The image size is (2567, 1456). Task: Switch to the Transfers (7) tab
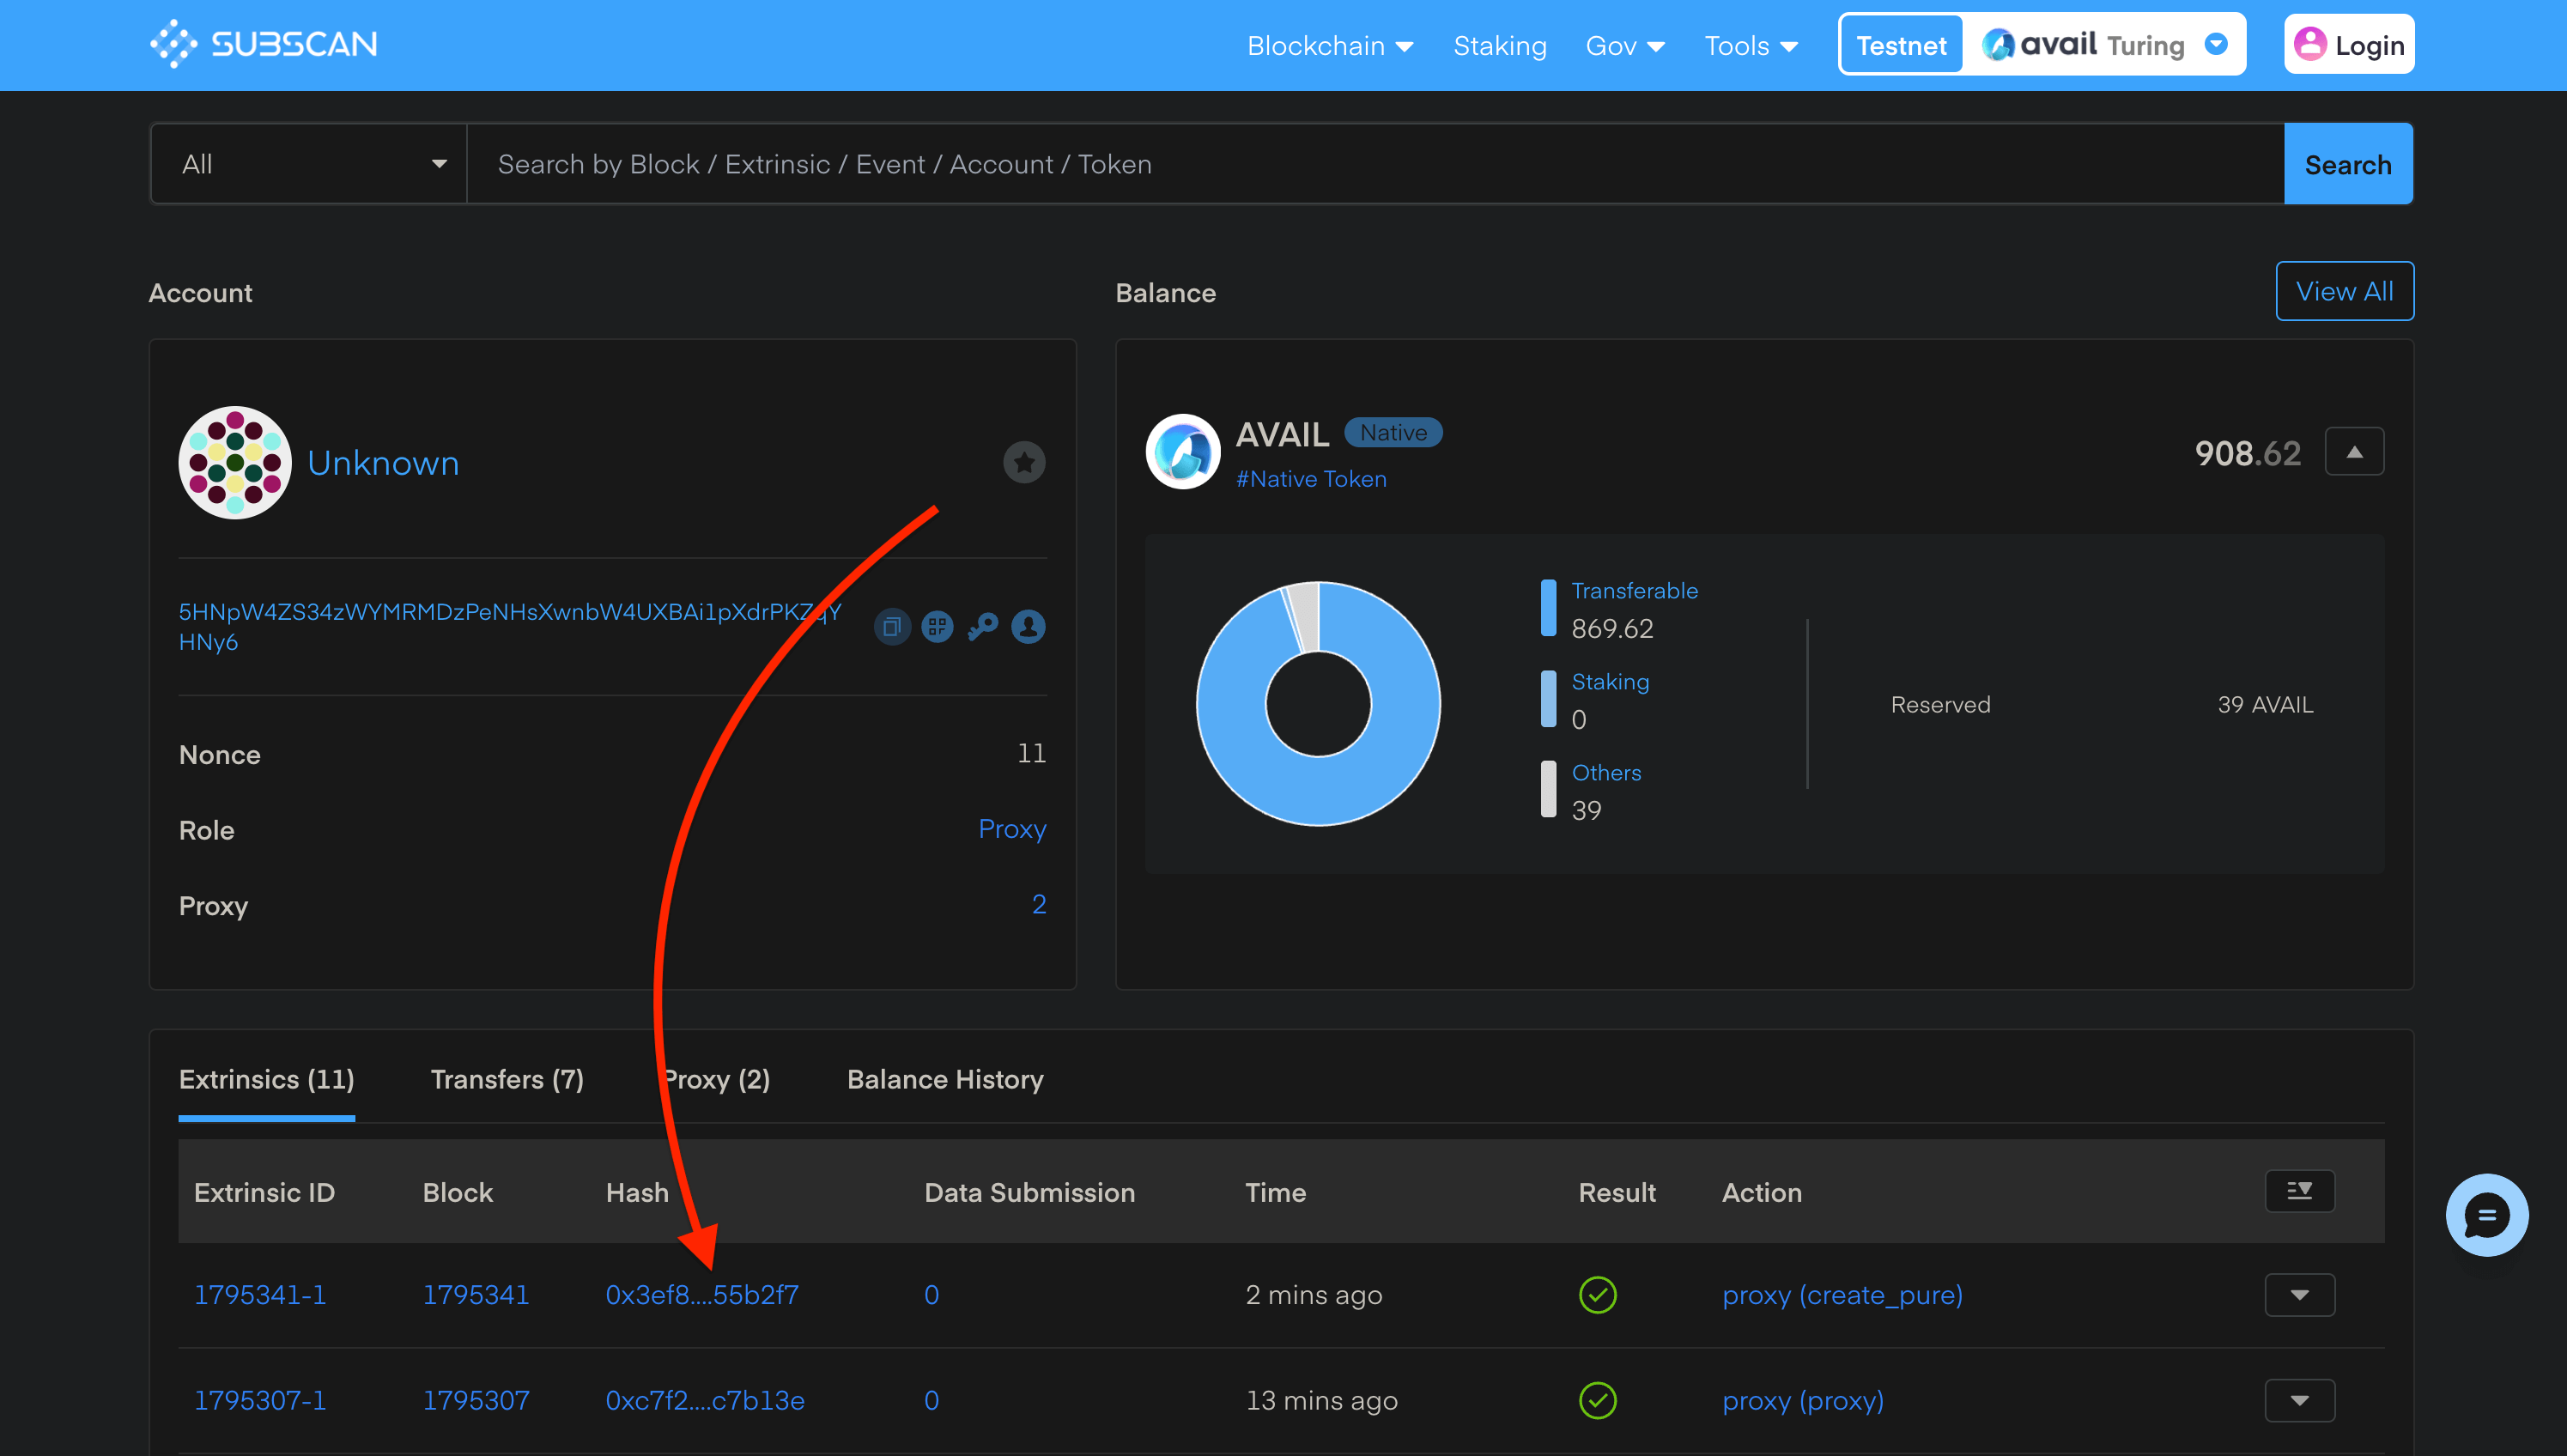pos(507,1079)
